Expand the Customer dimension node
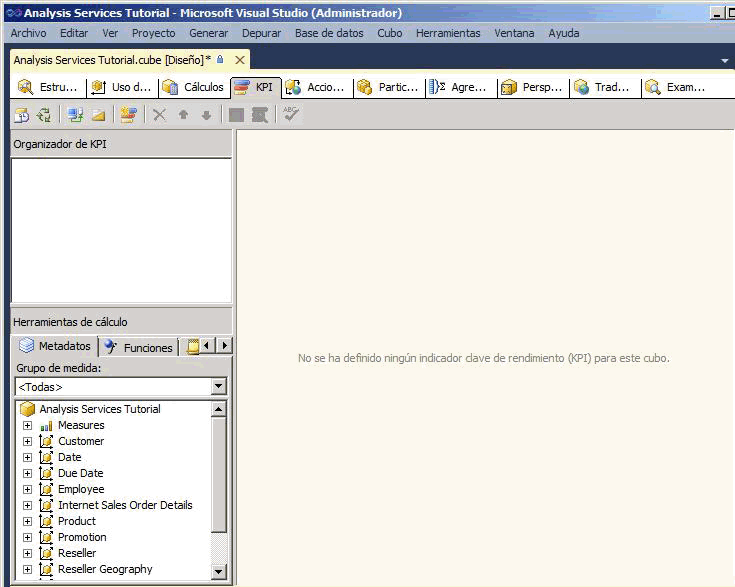Screen dimensions: 735x587 click(27, 441)
